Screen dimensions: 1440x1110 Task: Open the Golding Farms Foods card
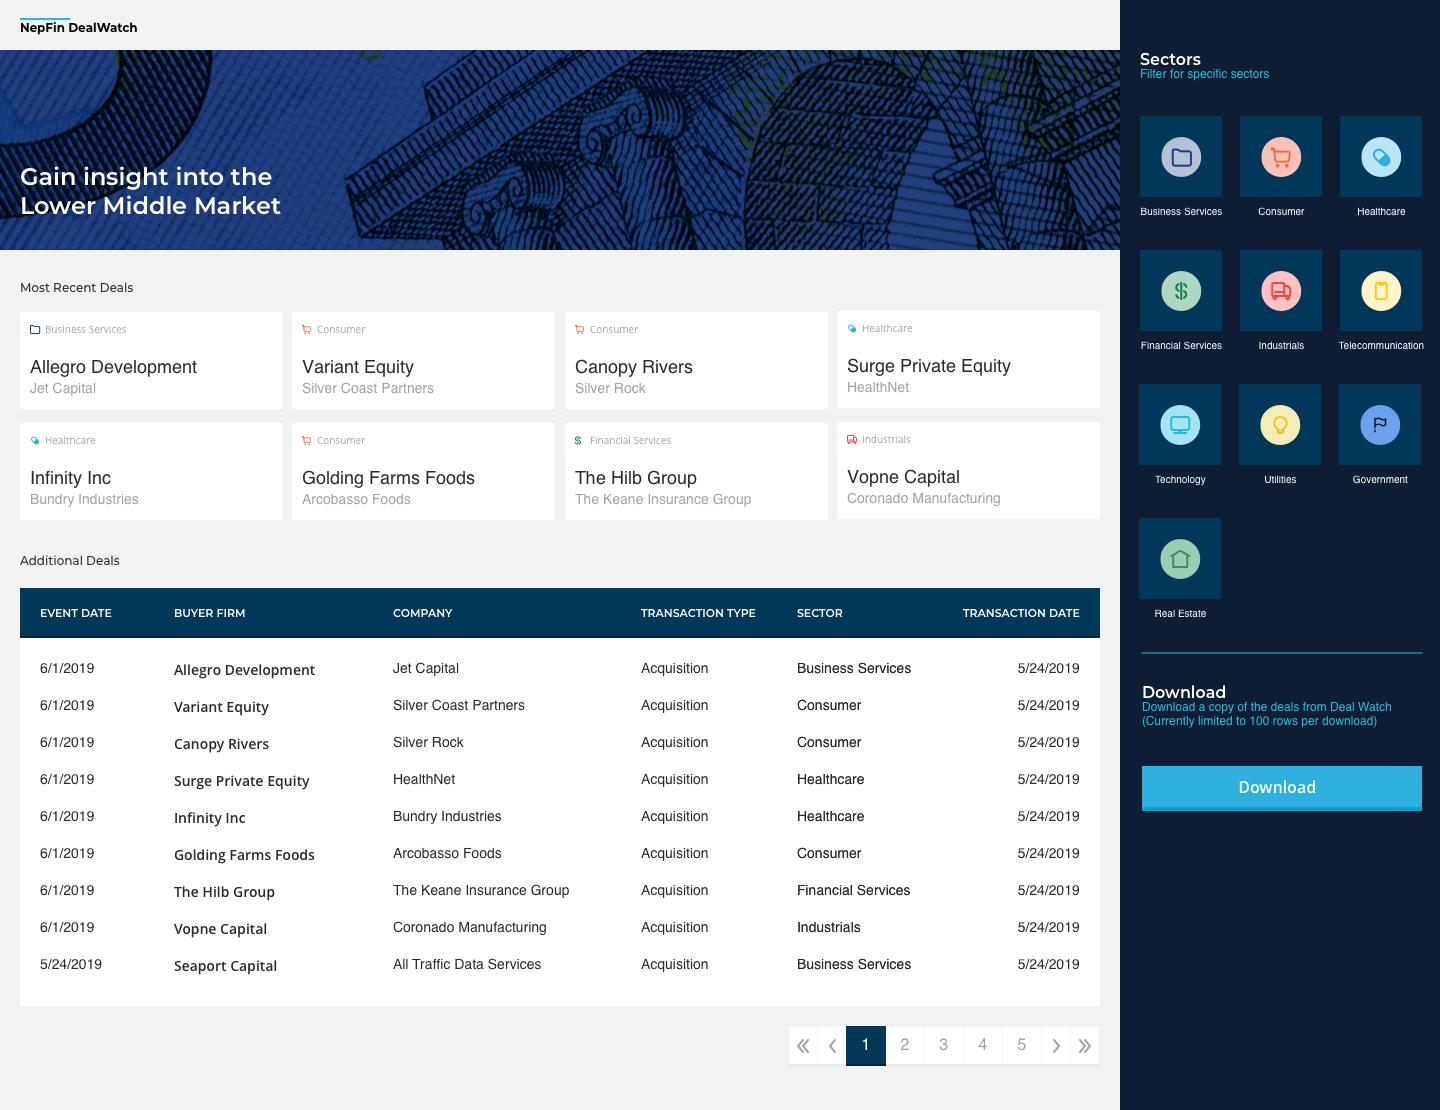click(x=423, y=471)
